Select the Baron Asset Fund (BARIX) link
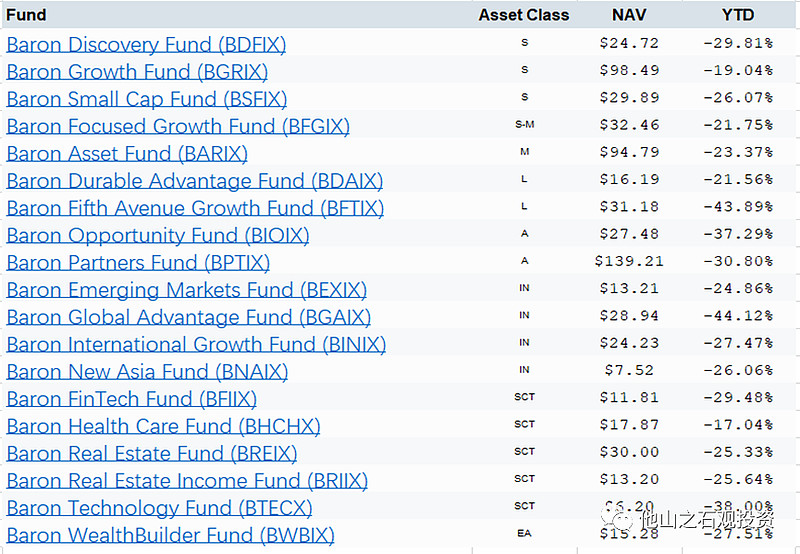The image size is (800, 554). 127,154
